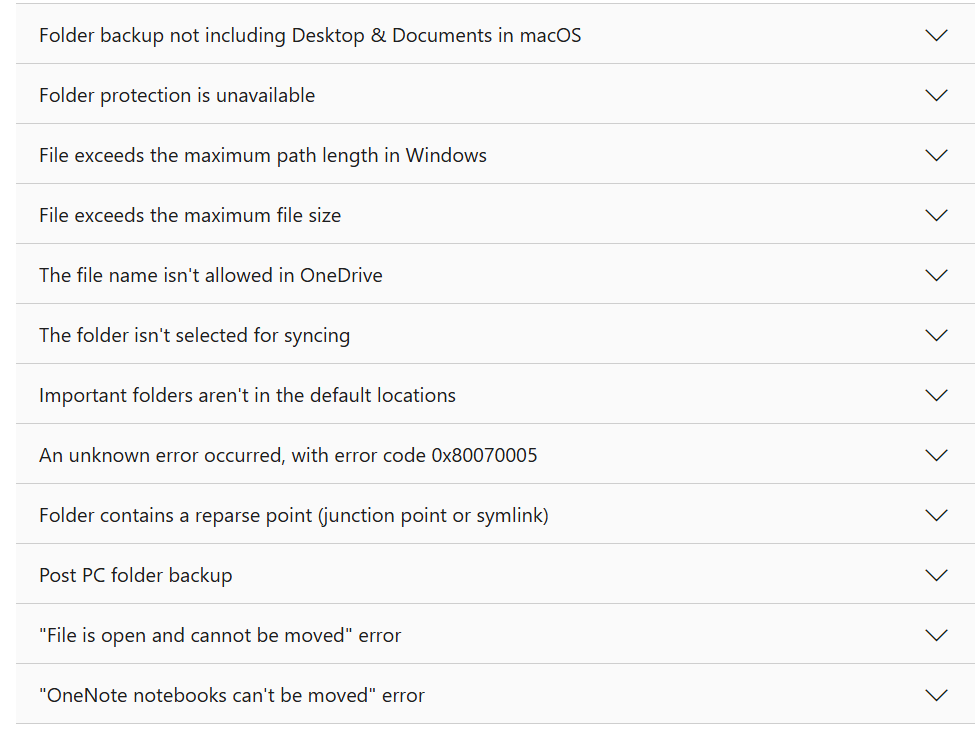
Task: Click the chevron next to the file size topic
Action: click(x=936, y=214)
